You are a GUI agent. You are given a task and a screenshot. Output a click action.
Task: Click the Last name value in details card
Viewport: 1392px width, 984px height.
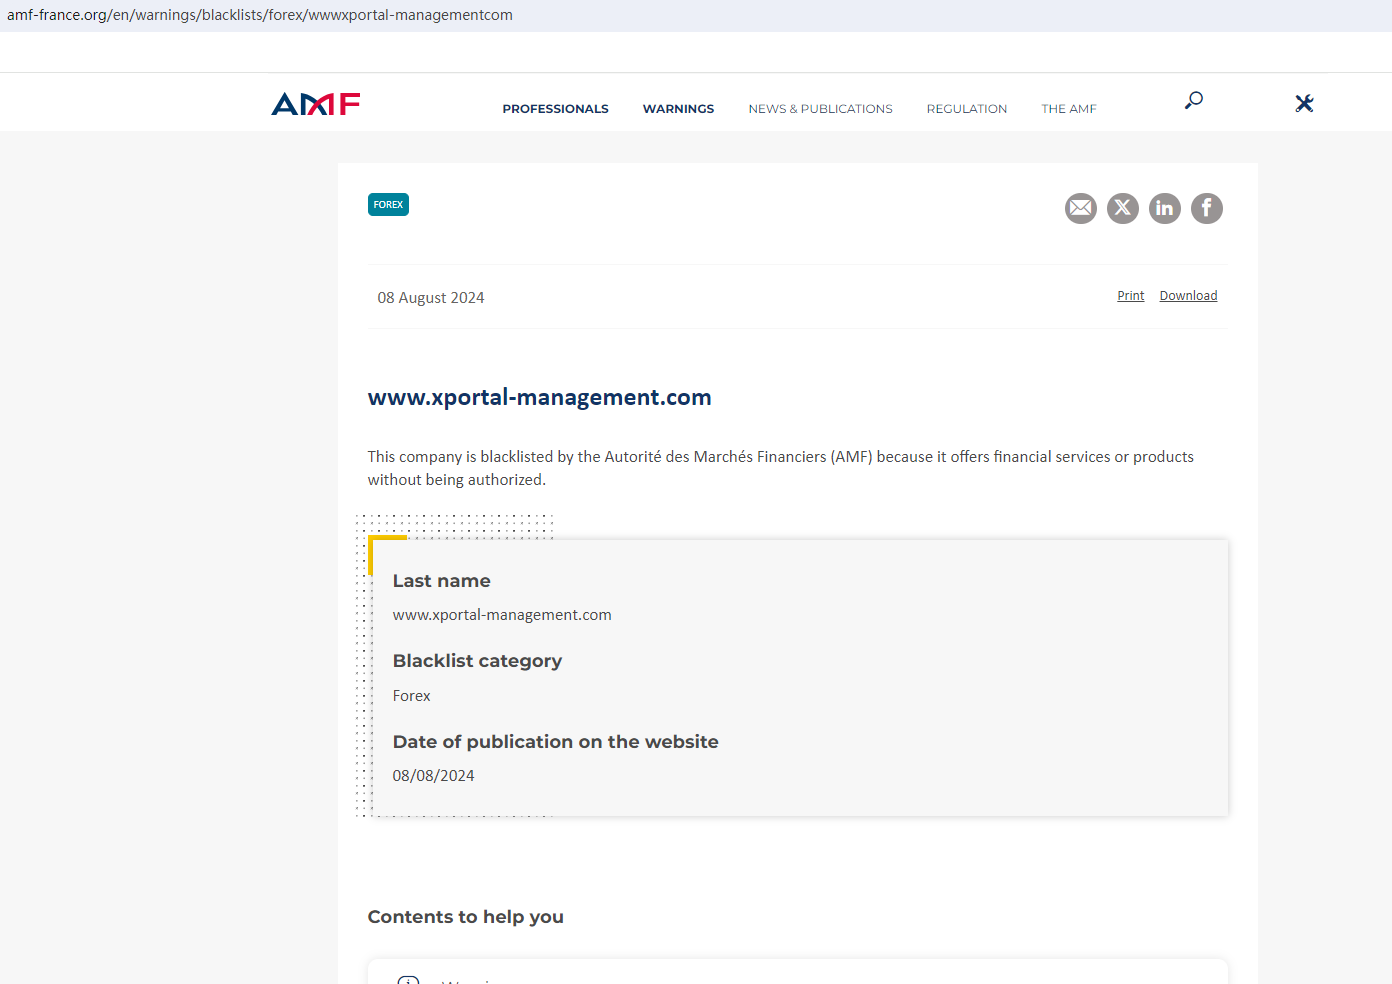[501, 615]
